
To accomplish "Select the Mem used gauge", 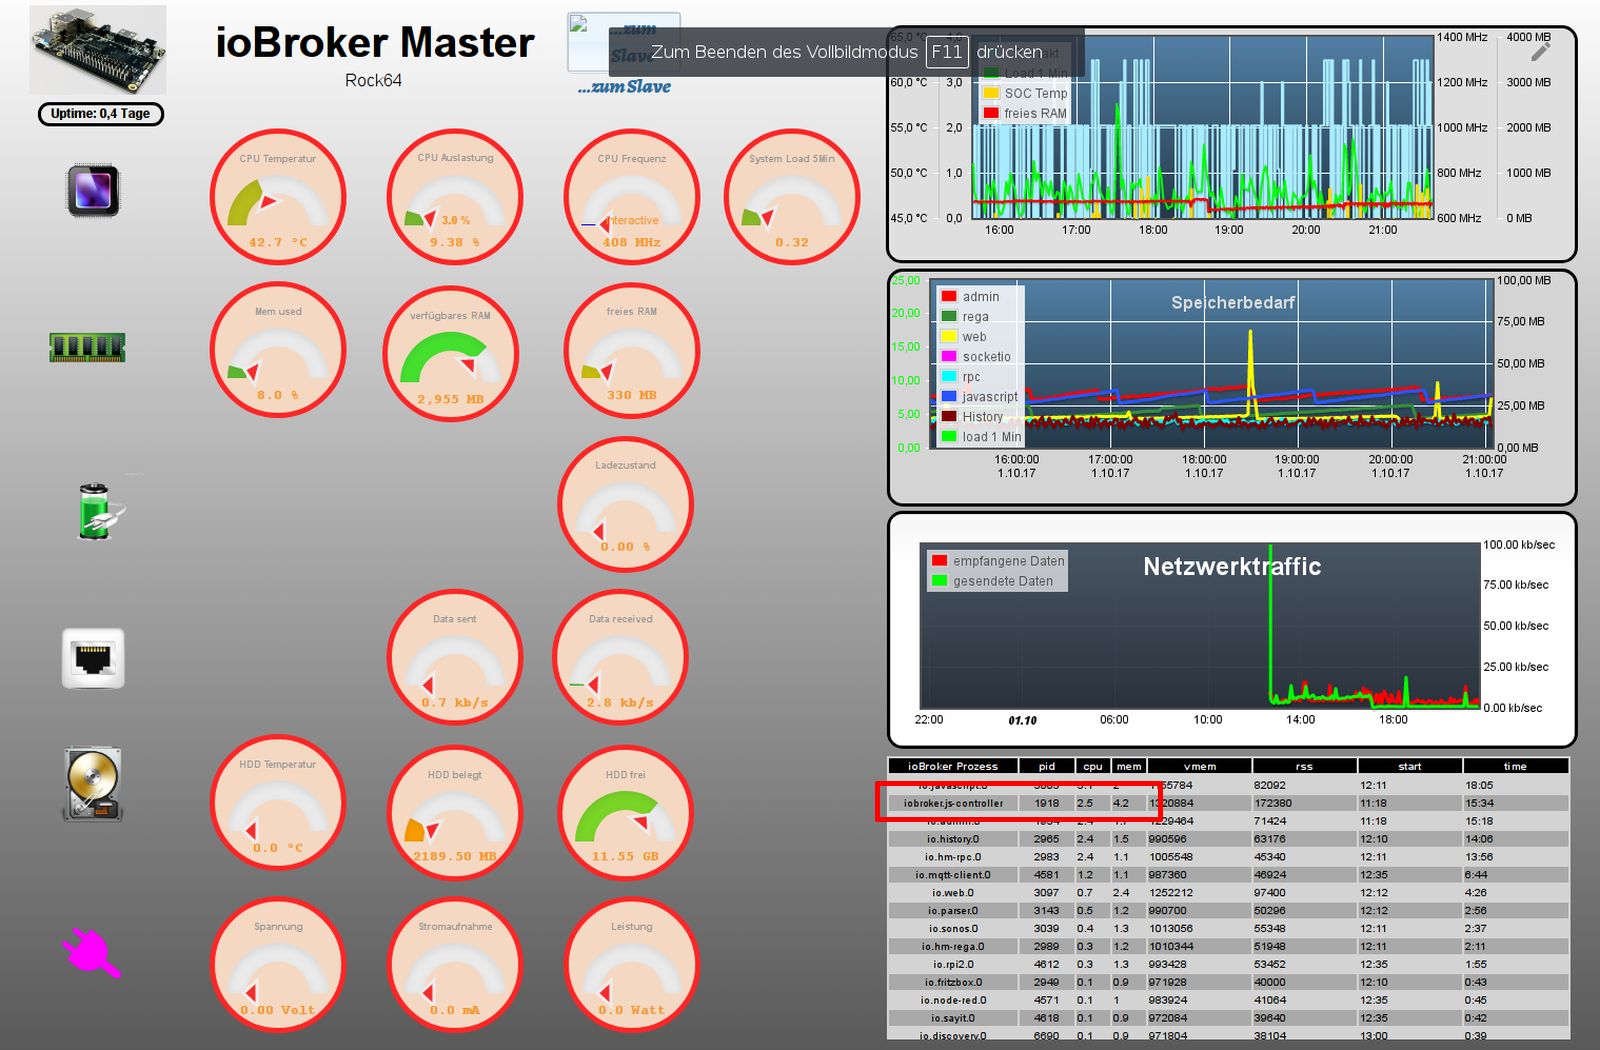I will 277,350.
